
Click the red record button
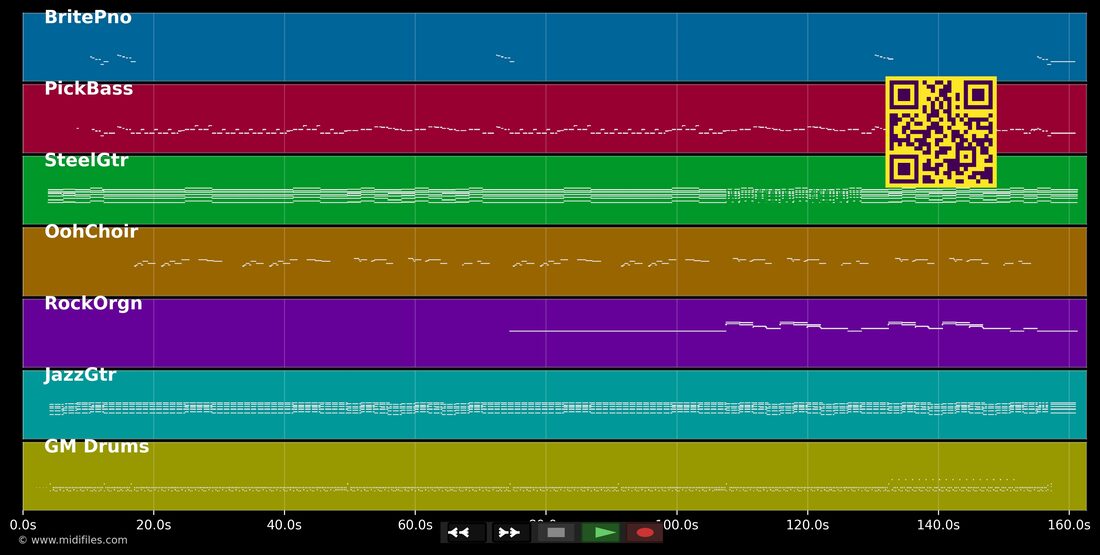tap(645, 533)
